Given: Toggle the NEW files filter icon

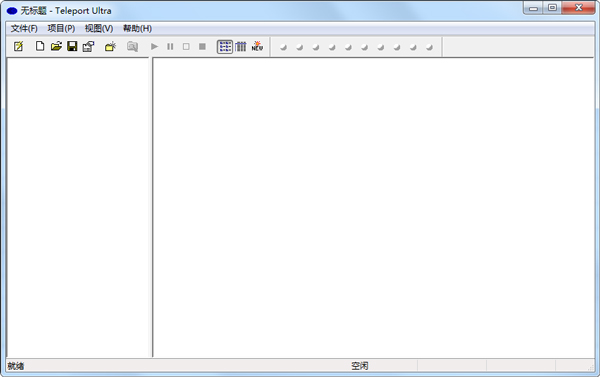Looking at the screenshot, I should tap(257, 46).
